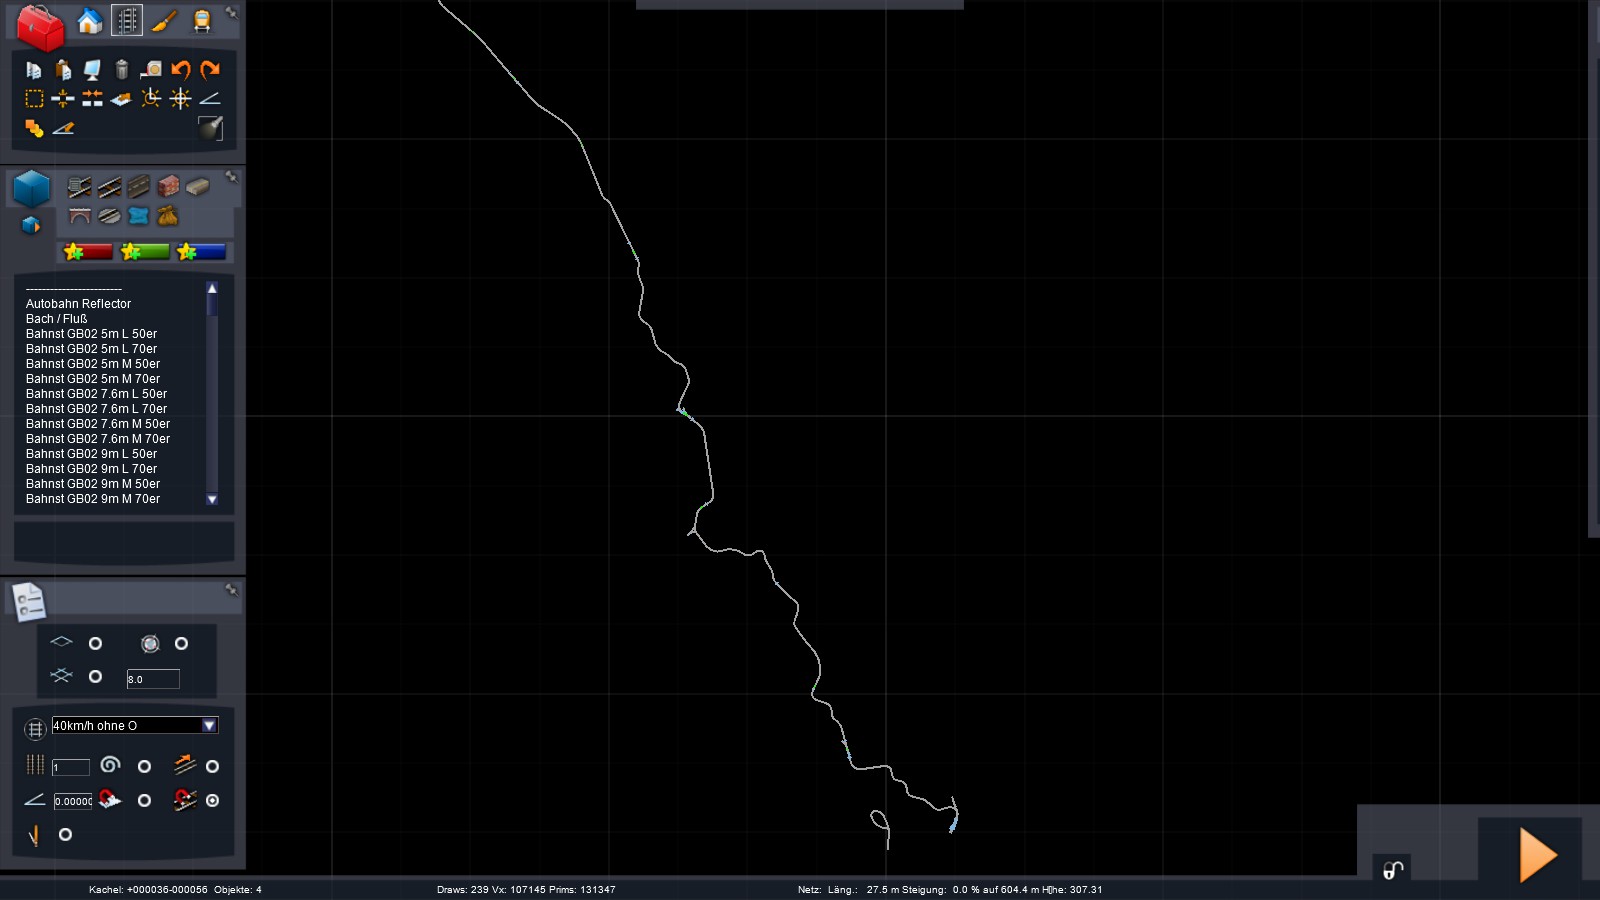
Task: Select the blue water category
Action: point(139,216)
